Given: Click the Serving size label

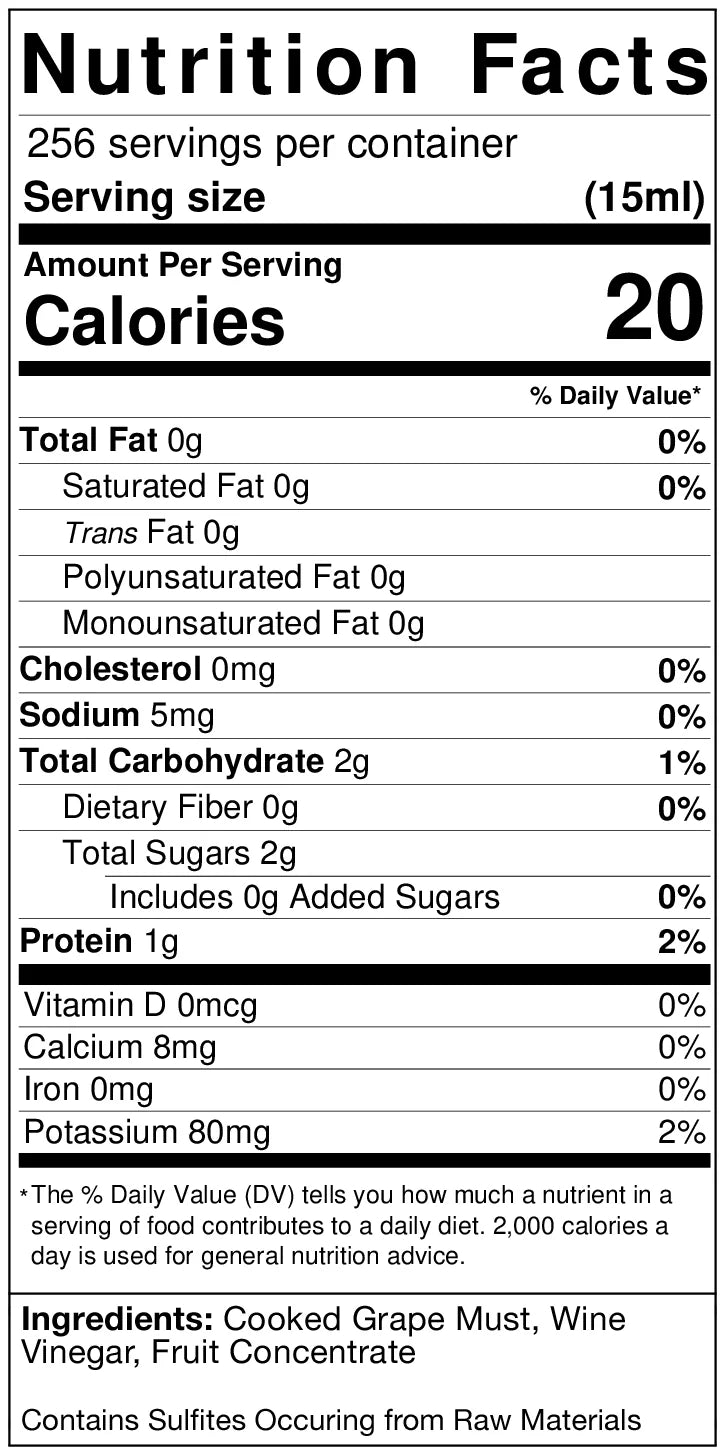Looking at the screenshot, I should [144, 197].
